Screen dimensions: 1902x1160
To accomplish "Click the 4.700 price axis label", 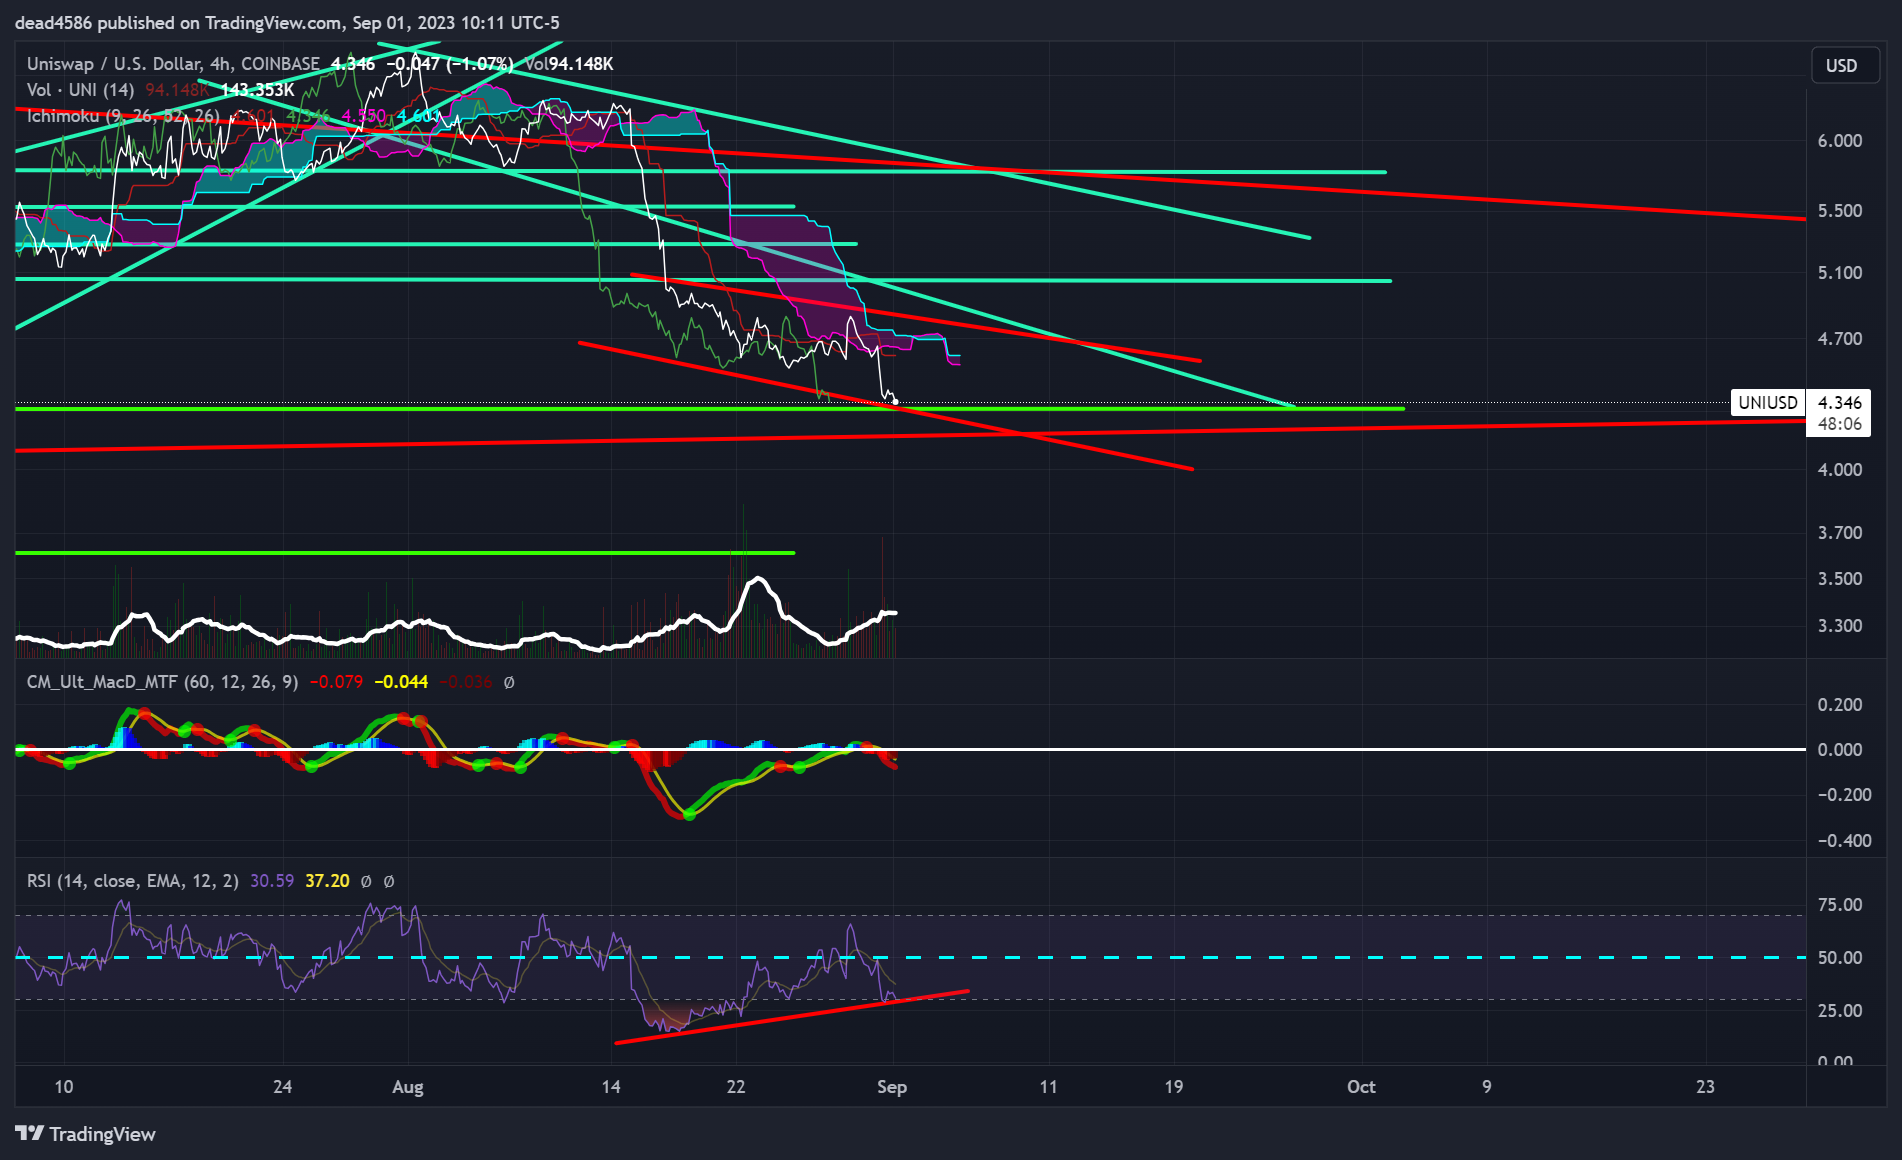I will point(1840,339).
